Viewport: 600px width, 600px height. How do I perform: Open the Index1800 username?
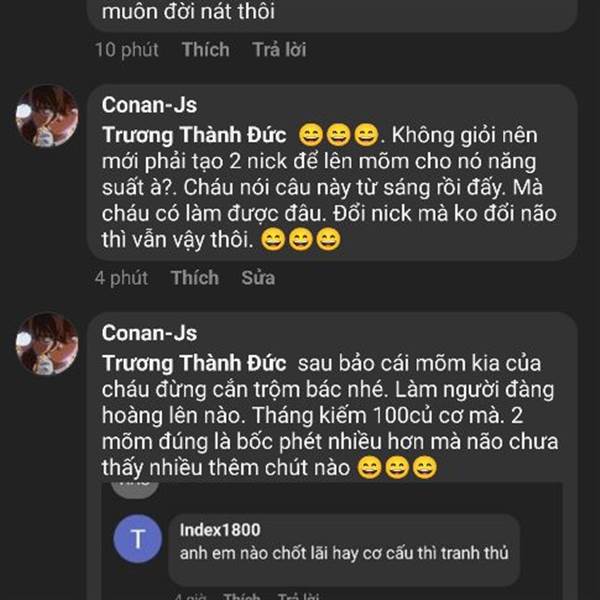[220, 530]
